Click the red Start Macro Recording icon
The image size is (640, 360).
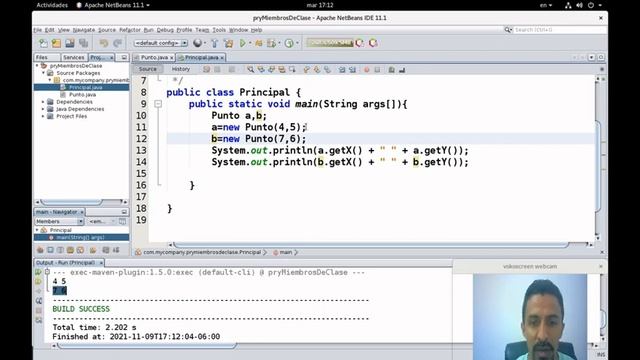pyautogui.click(x=367, y=70)
